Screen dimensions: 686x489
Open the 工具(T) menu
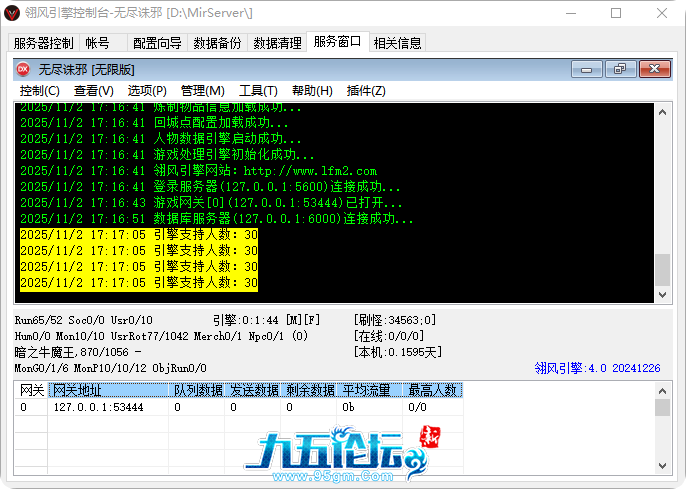point(258,91)
